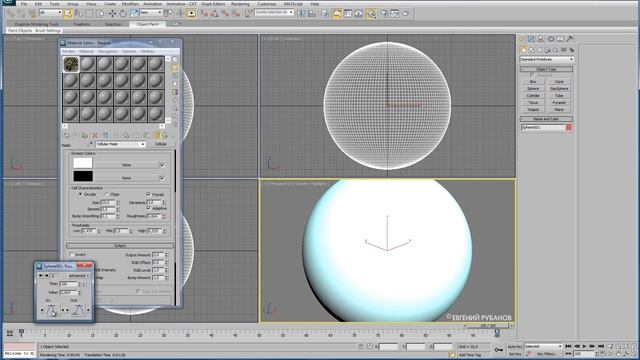This screenshot has width=640, height=360.
Task: Click the black division color swatch
Action: click(83, 176)
